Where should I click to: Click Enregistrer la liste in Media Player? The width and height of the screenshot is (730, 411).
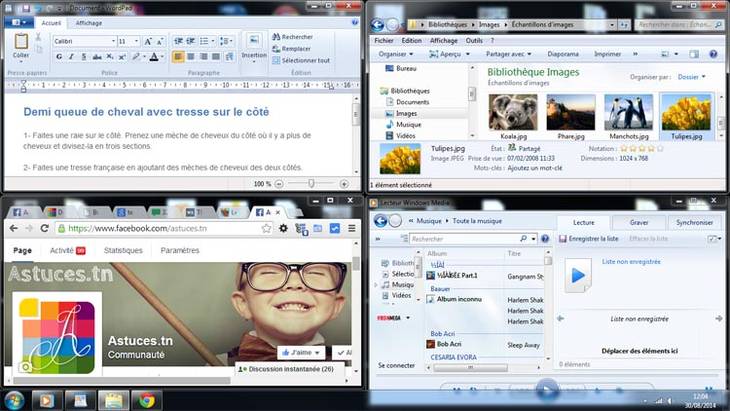pos(589,238)
